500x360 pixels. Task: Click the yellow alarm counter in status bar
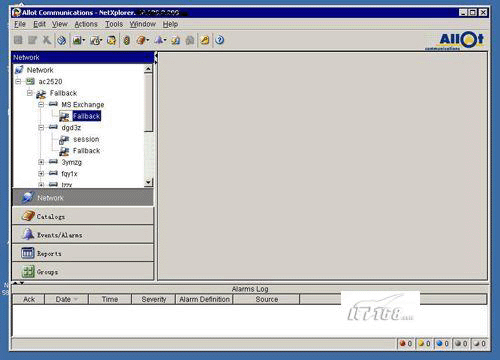424,344
